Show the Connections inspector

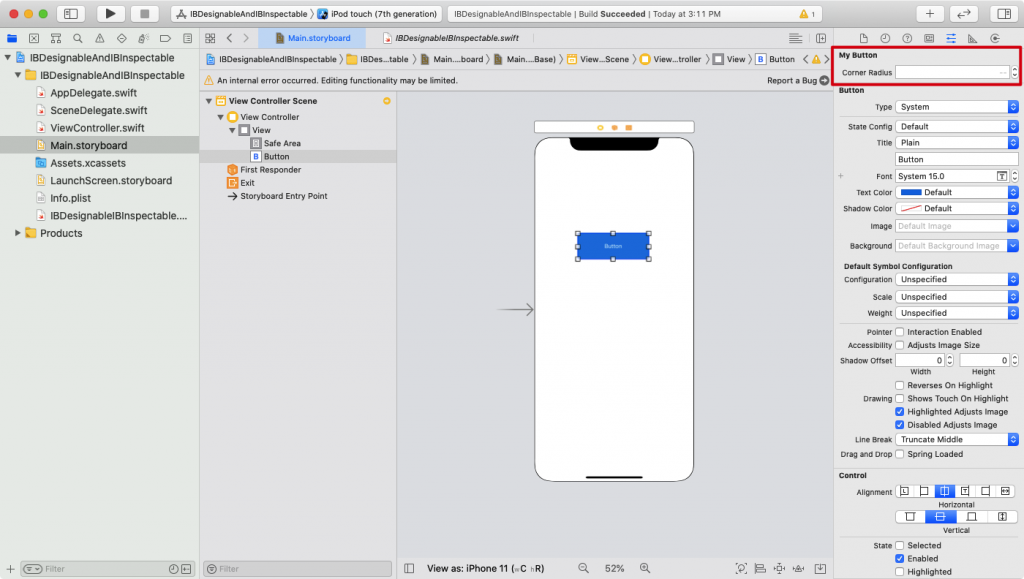click(994, 38)
